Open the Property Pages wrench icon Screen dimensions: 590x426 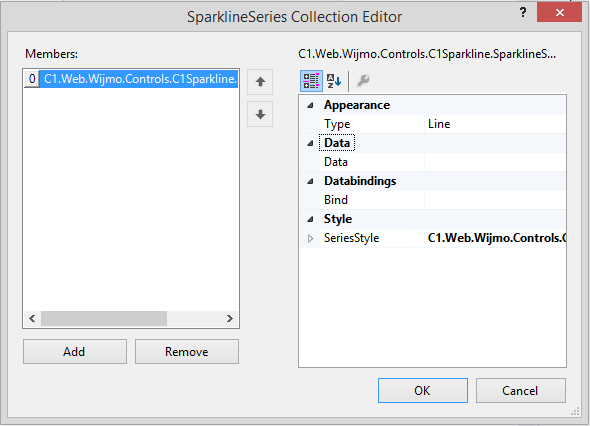pyautogui.click(x=363, y=81)
